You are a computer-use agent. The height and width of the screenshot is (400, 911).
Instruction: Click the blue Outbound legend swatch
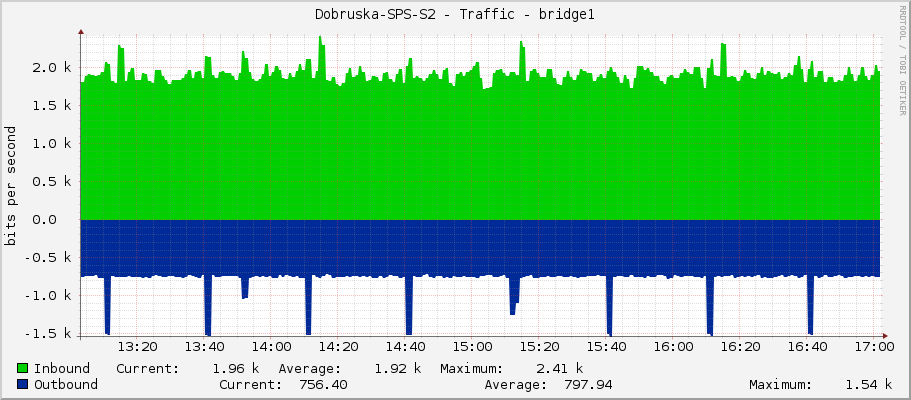pos(23,384)
